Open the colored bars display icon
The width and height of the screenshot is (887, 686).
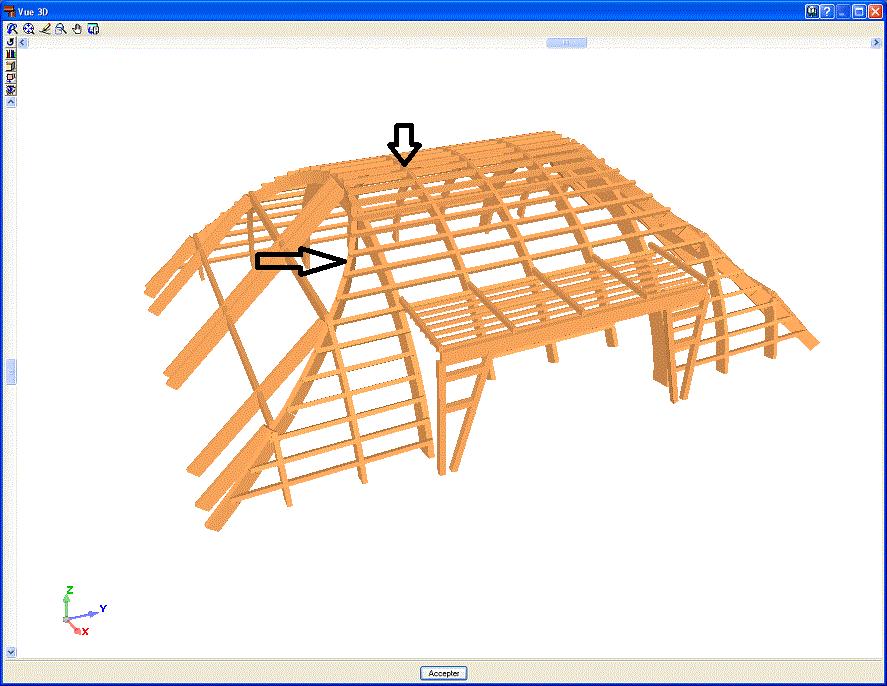11,54
